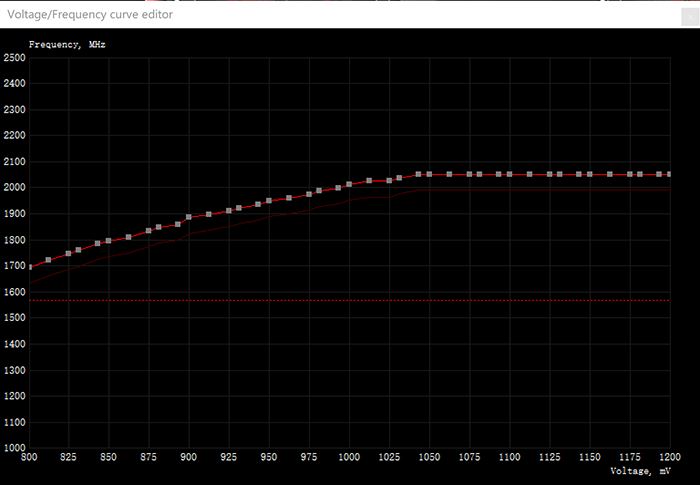Select the curve point at 1175 mV
The image size is (700, 485).
(x=629, y=174)
